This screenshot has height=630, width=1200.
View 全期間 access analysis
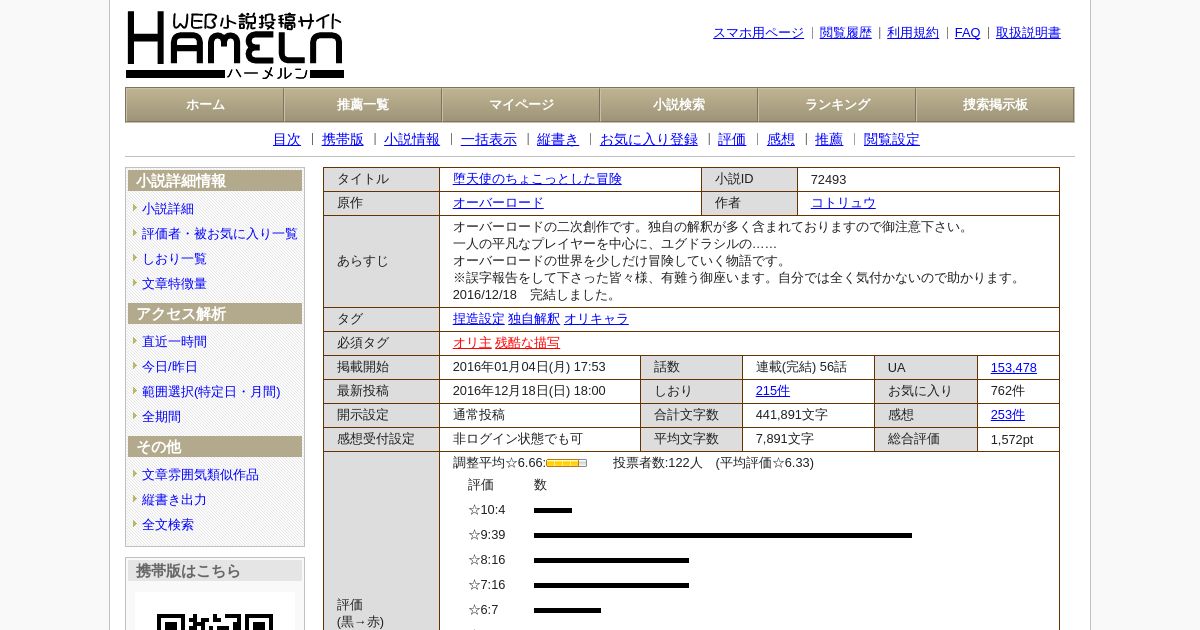click(x=161, y=417)
